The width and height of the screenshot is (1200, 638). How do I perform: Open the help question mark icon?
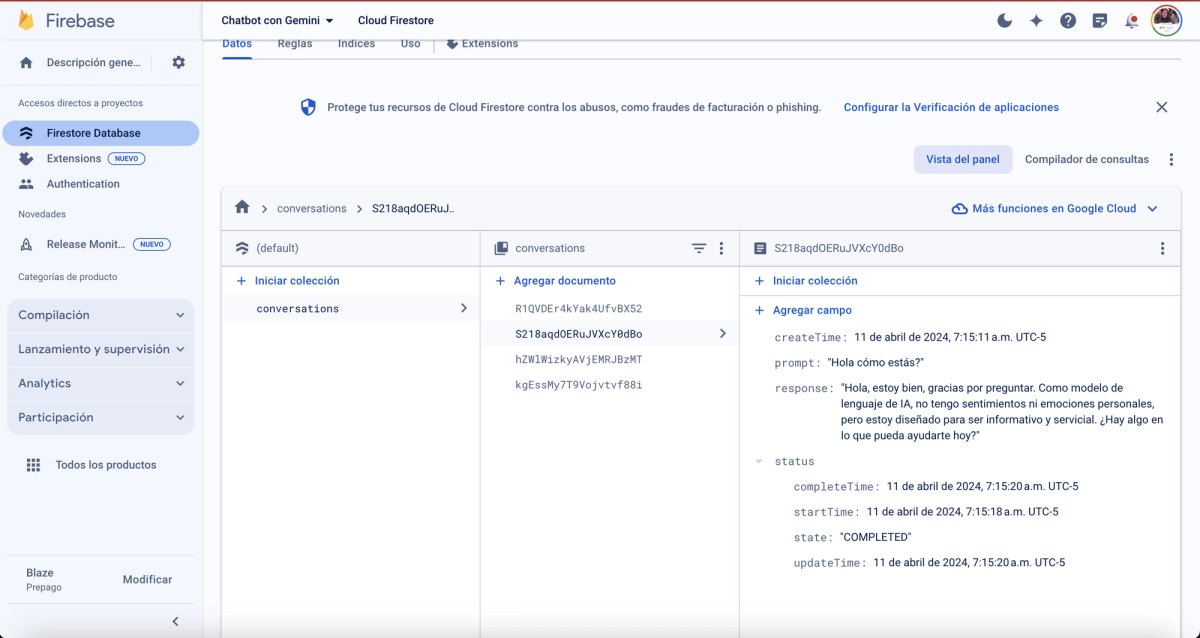coord(1068,20)
